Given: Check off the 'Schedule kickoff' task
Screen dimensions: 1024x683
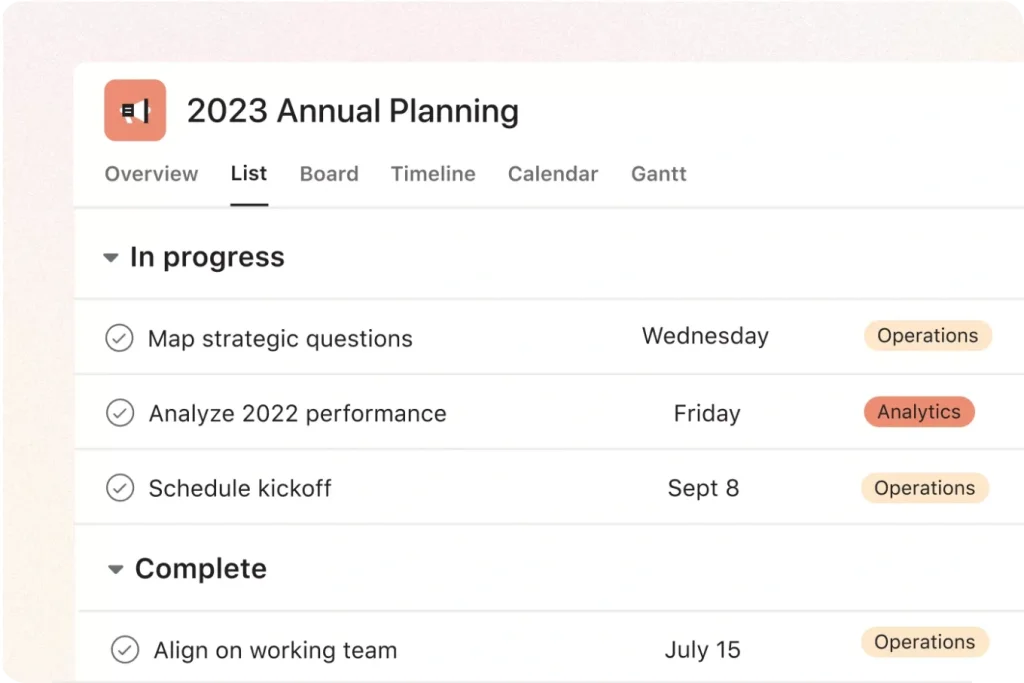Looking at the screenshot, I should (x=119, y=488).
